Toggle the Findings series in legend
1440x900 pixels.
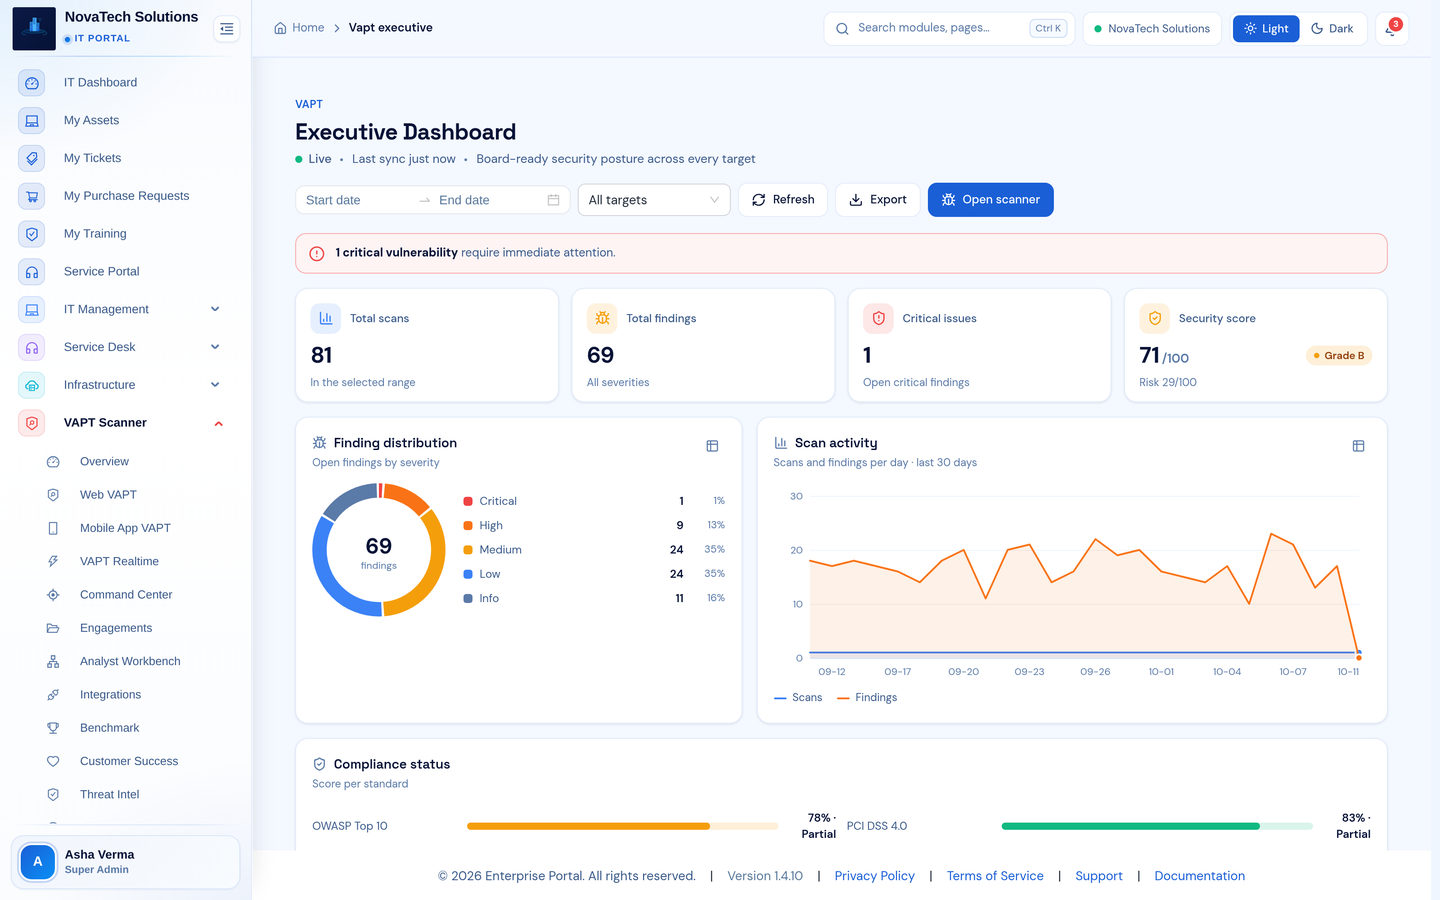(x=867, y=698)
